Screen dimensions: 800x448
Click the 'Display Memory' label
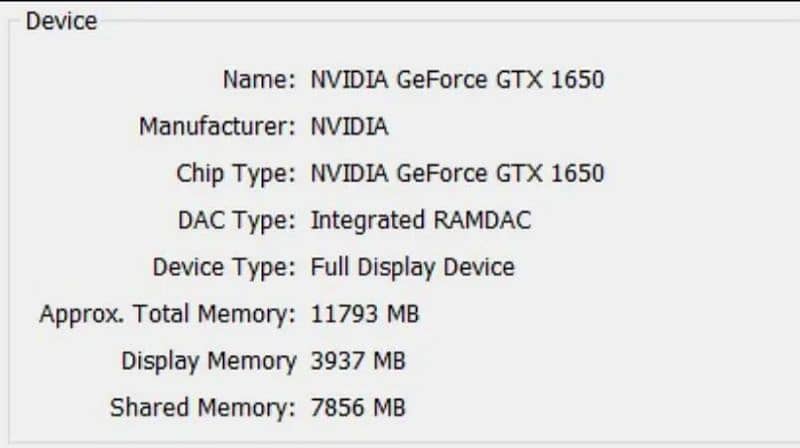click(208, 361)
